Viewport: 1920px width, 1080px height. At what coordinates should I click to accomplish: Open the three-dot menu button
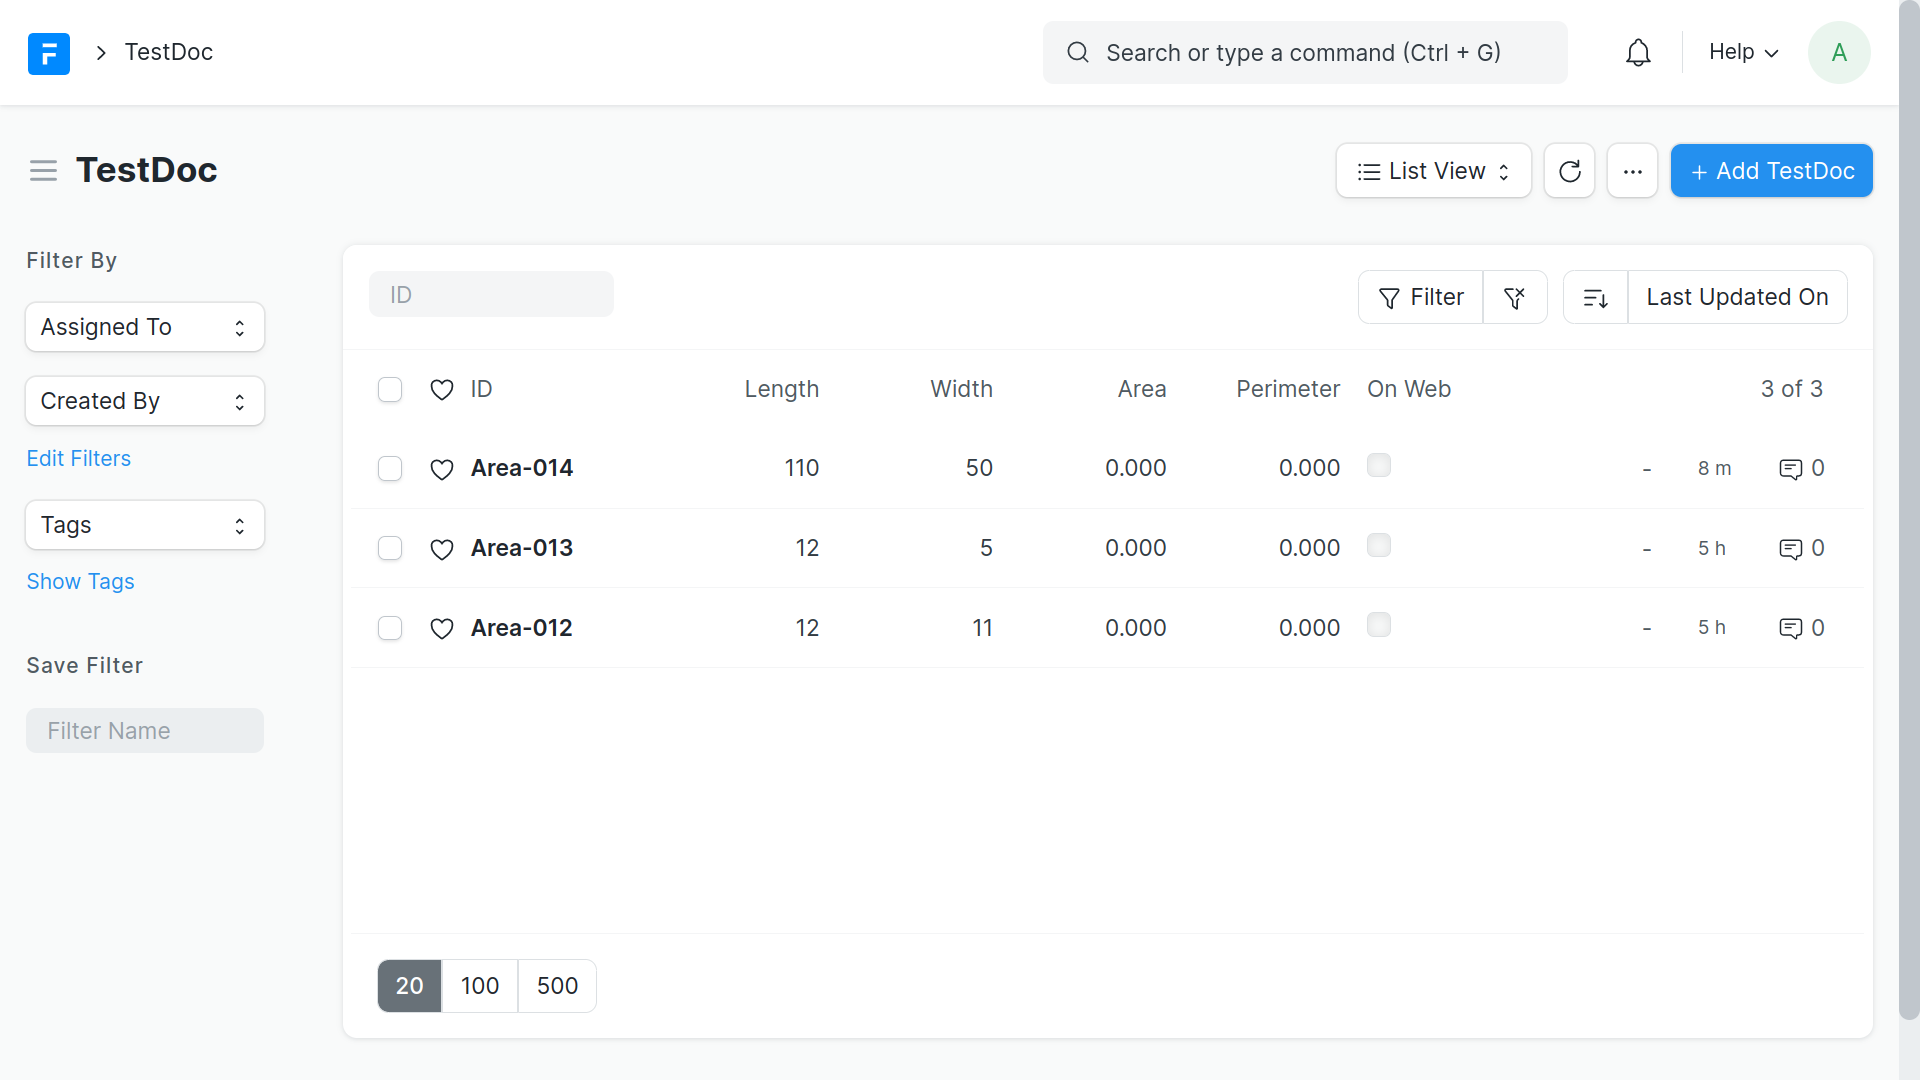pos(1632,171)
